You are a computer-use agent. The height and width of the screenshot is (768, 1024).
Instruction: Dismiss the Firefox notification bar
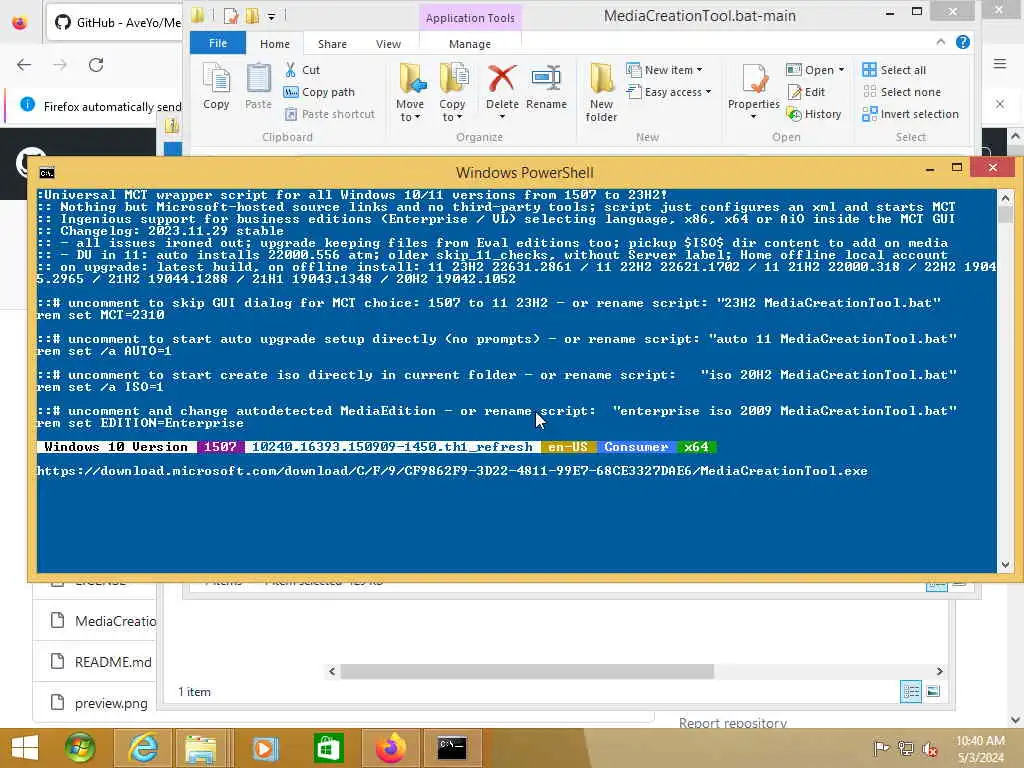pyautogui.click(x=1000, y=104)
